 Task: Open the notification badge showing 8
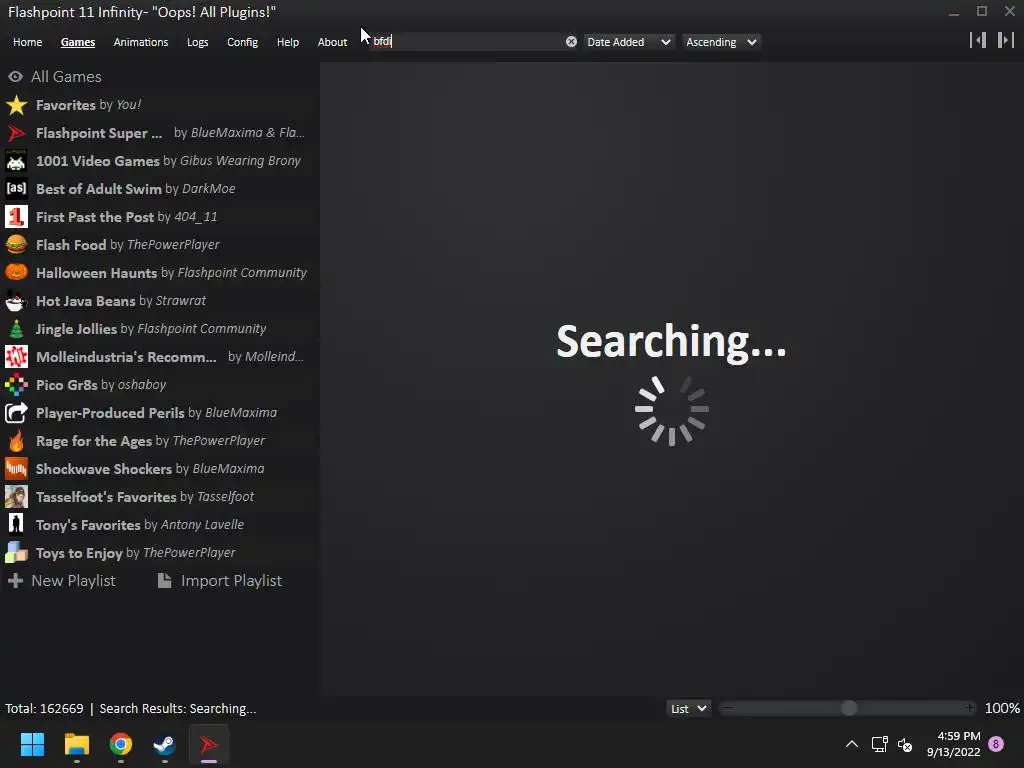tap(996, 744)
